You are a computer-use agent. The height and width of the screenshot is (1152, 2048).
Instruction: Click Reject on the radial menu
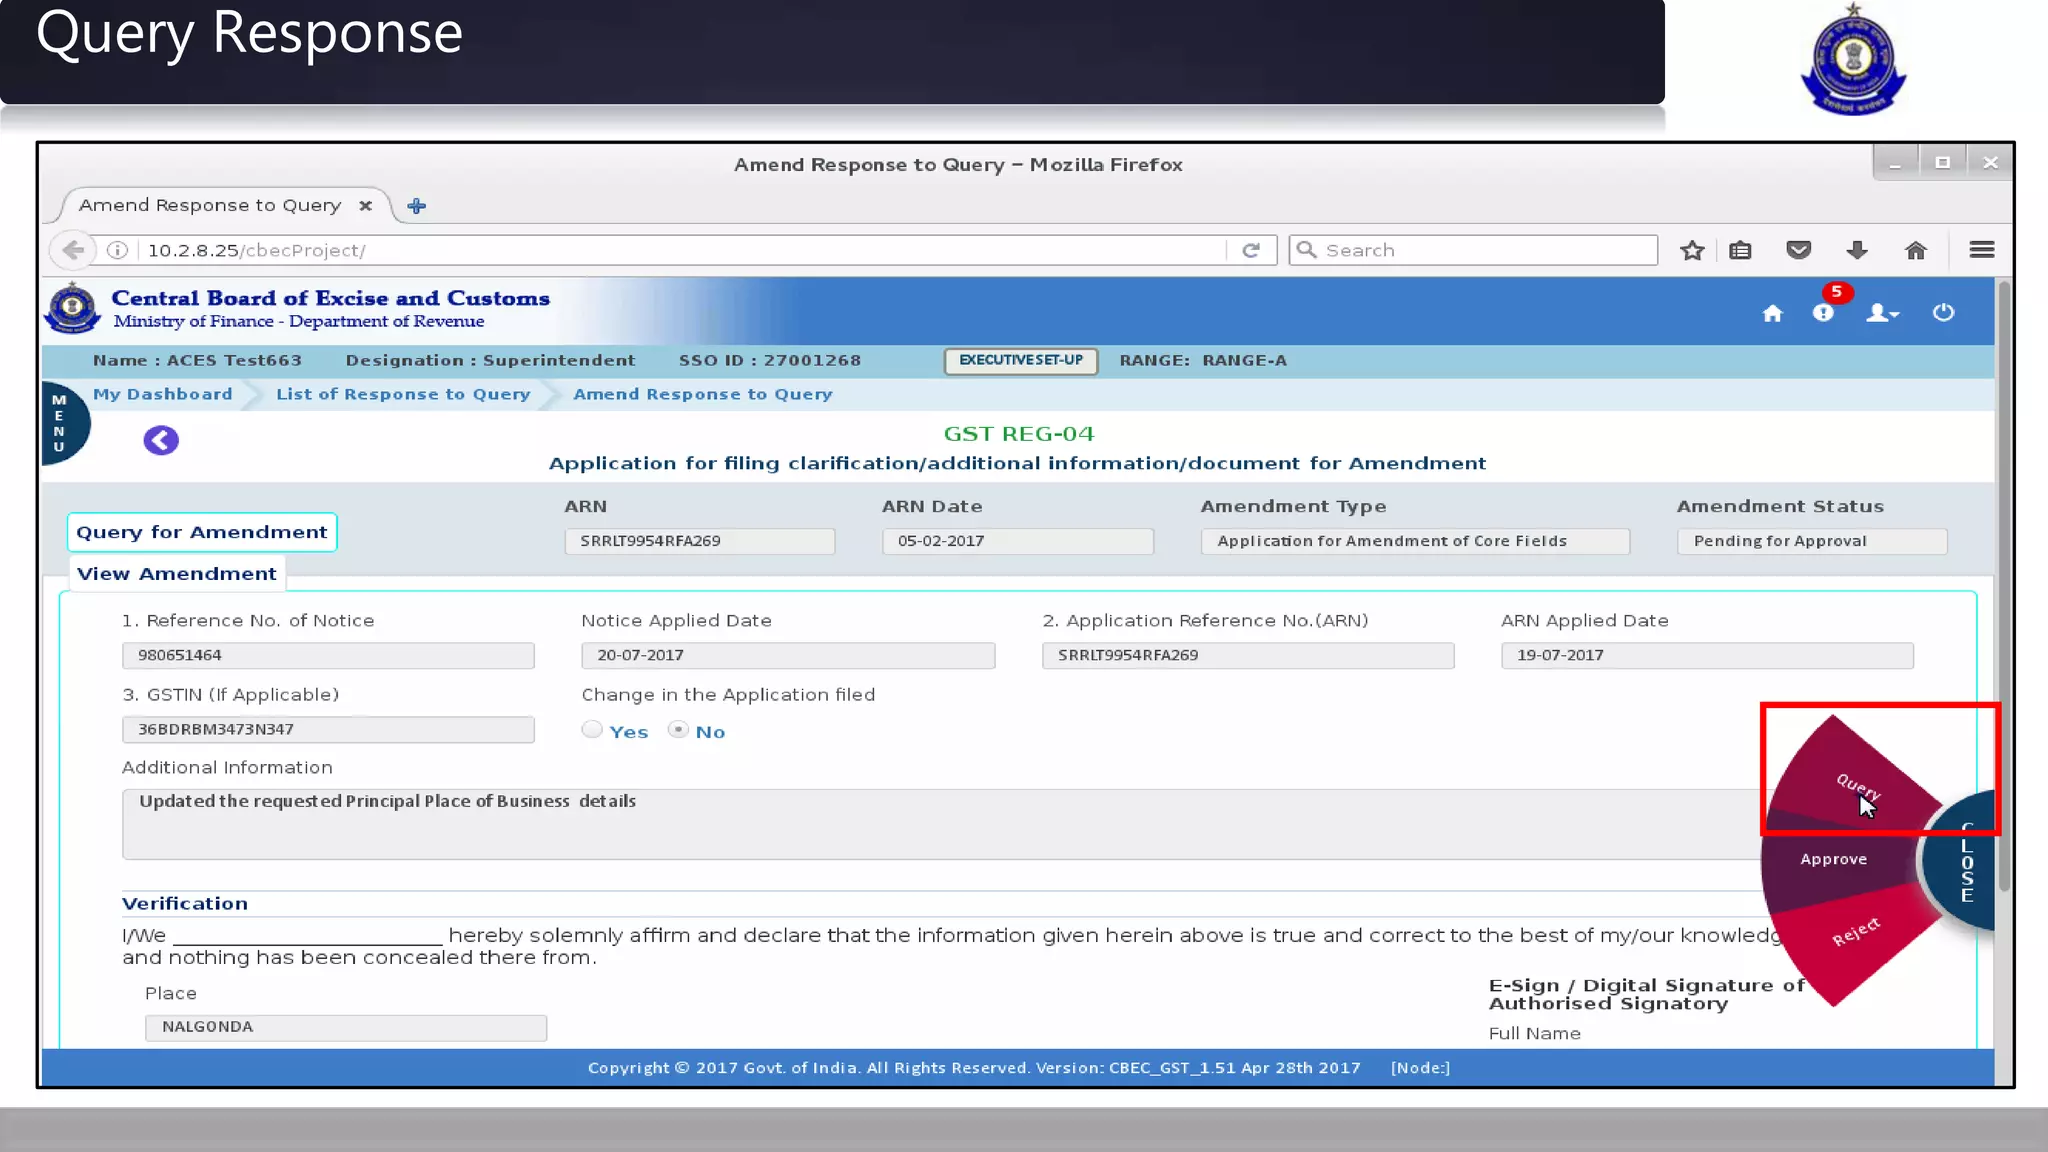point(1856,932)
